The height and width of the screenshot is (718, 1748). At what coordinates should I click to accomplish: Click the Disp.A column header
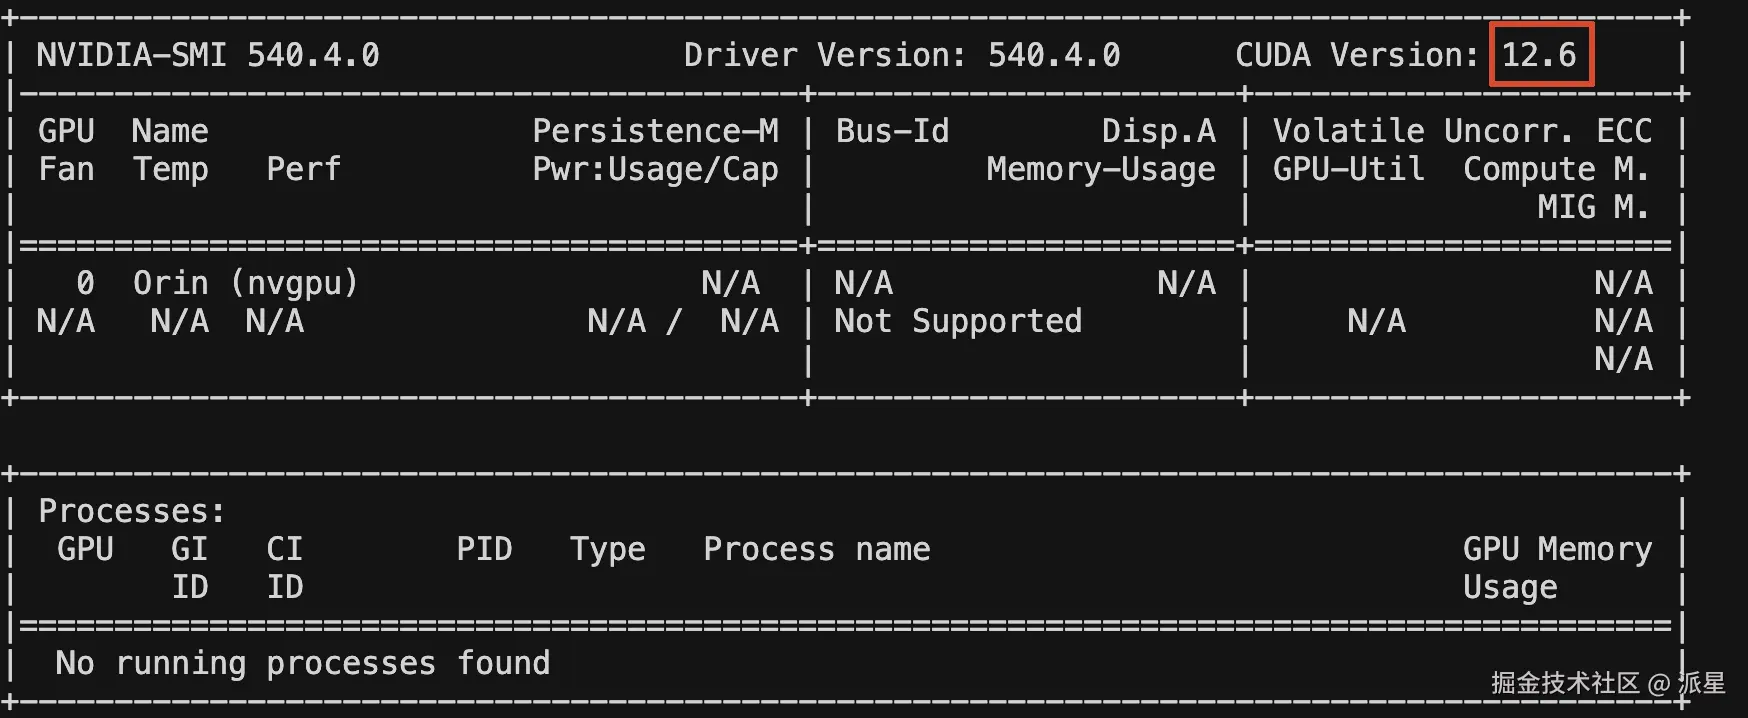click(1158, 131)
